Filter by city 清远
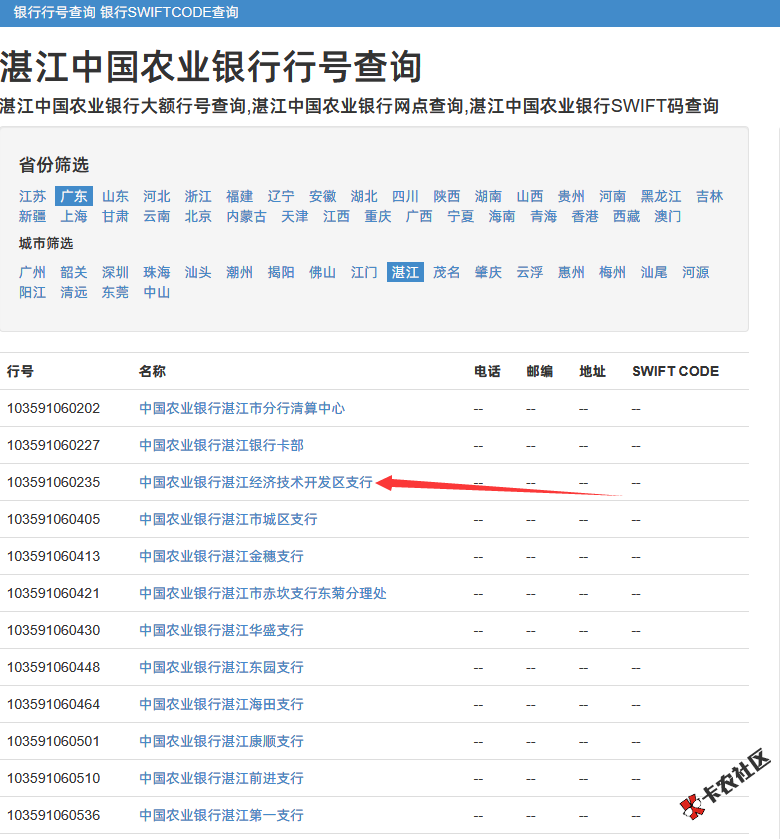The height and width of the screenshot is (839, 780). point(74,292)
